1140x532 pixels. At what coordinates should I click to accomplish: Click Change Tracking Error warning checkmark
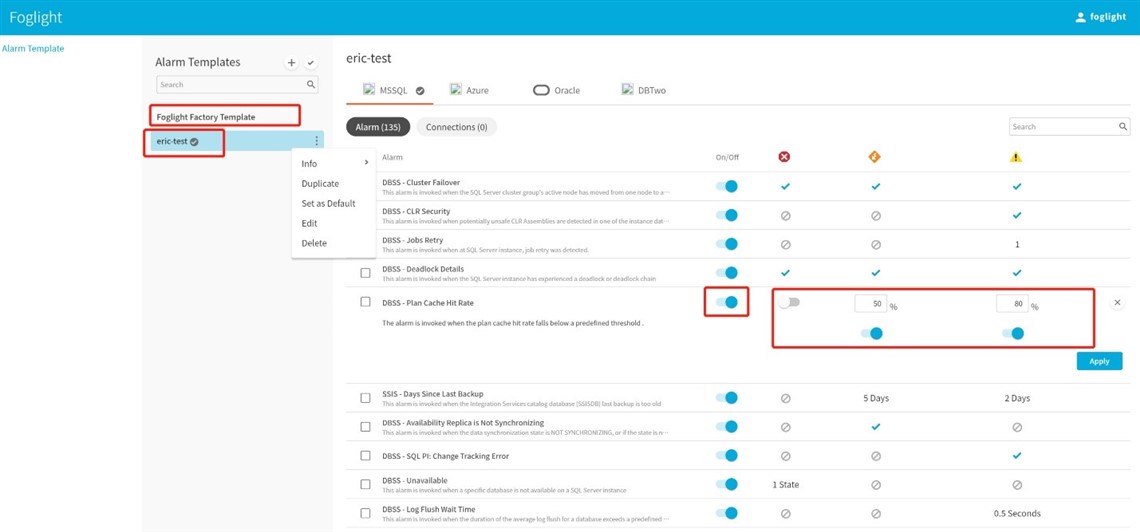point(1016,456)
